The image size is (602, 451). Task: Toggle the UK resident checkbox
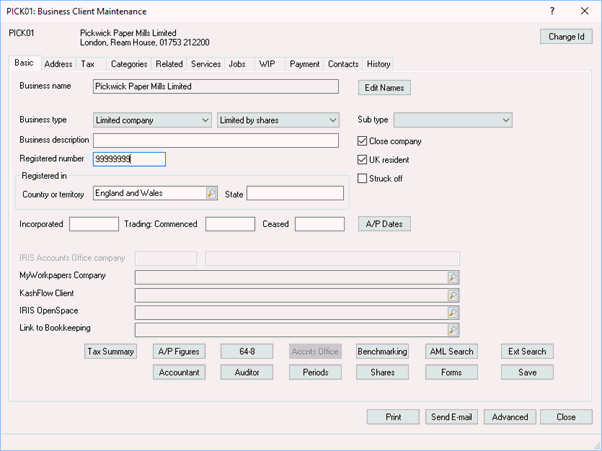point(362,159)
